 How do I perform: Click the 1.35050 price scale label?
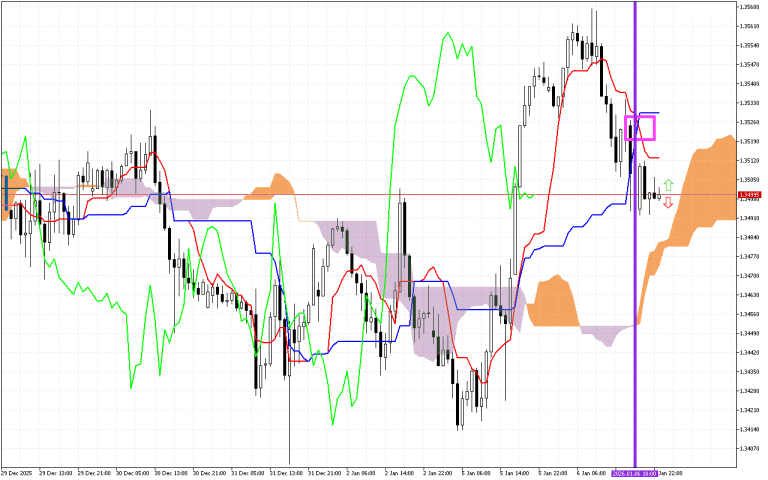[749, 180]
